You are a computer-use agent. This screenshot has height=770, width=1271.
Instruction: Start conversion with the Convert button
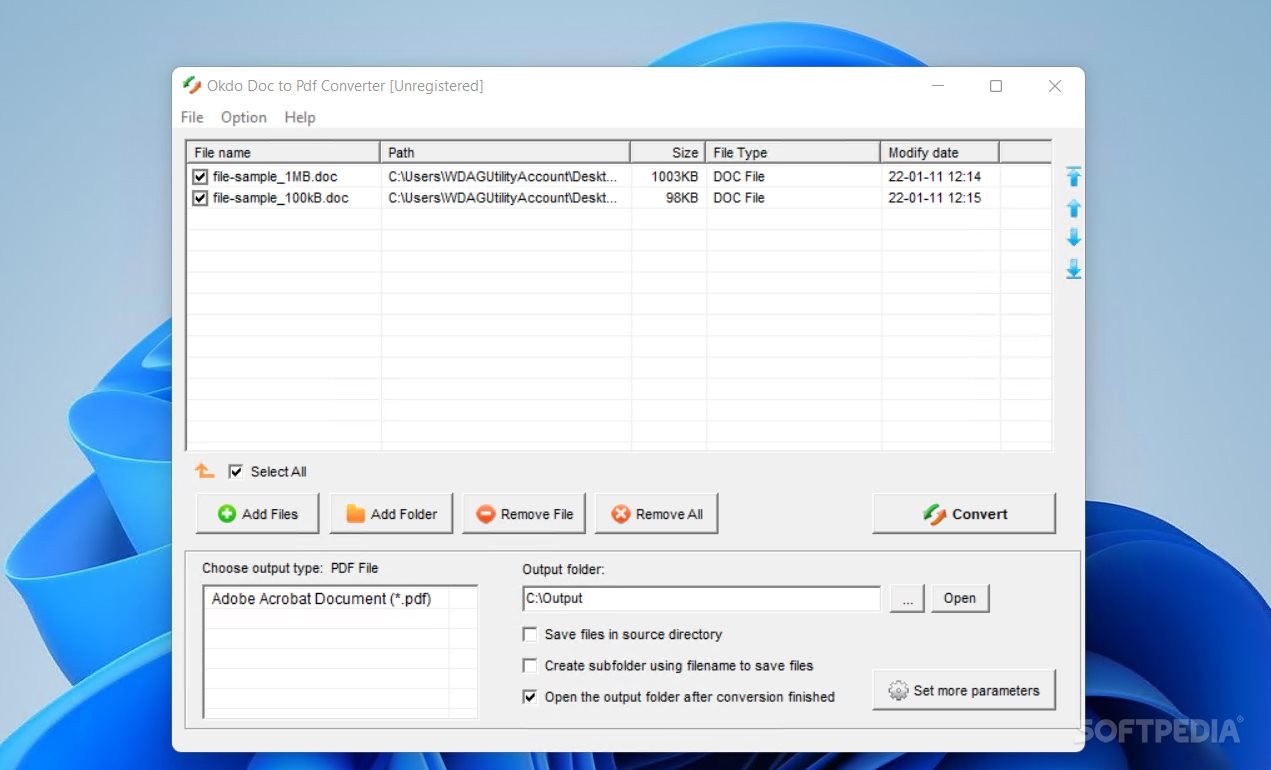coord(964,514)
